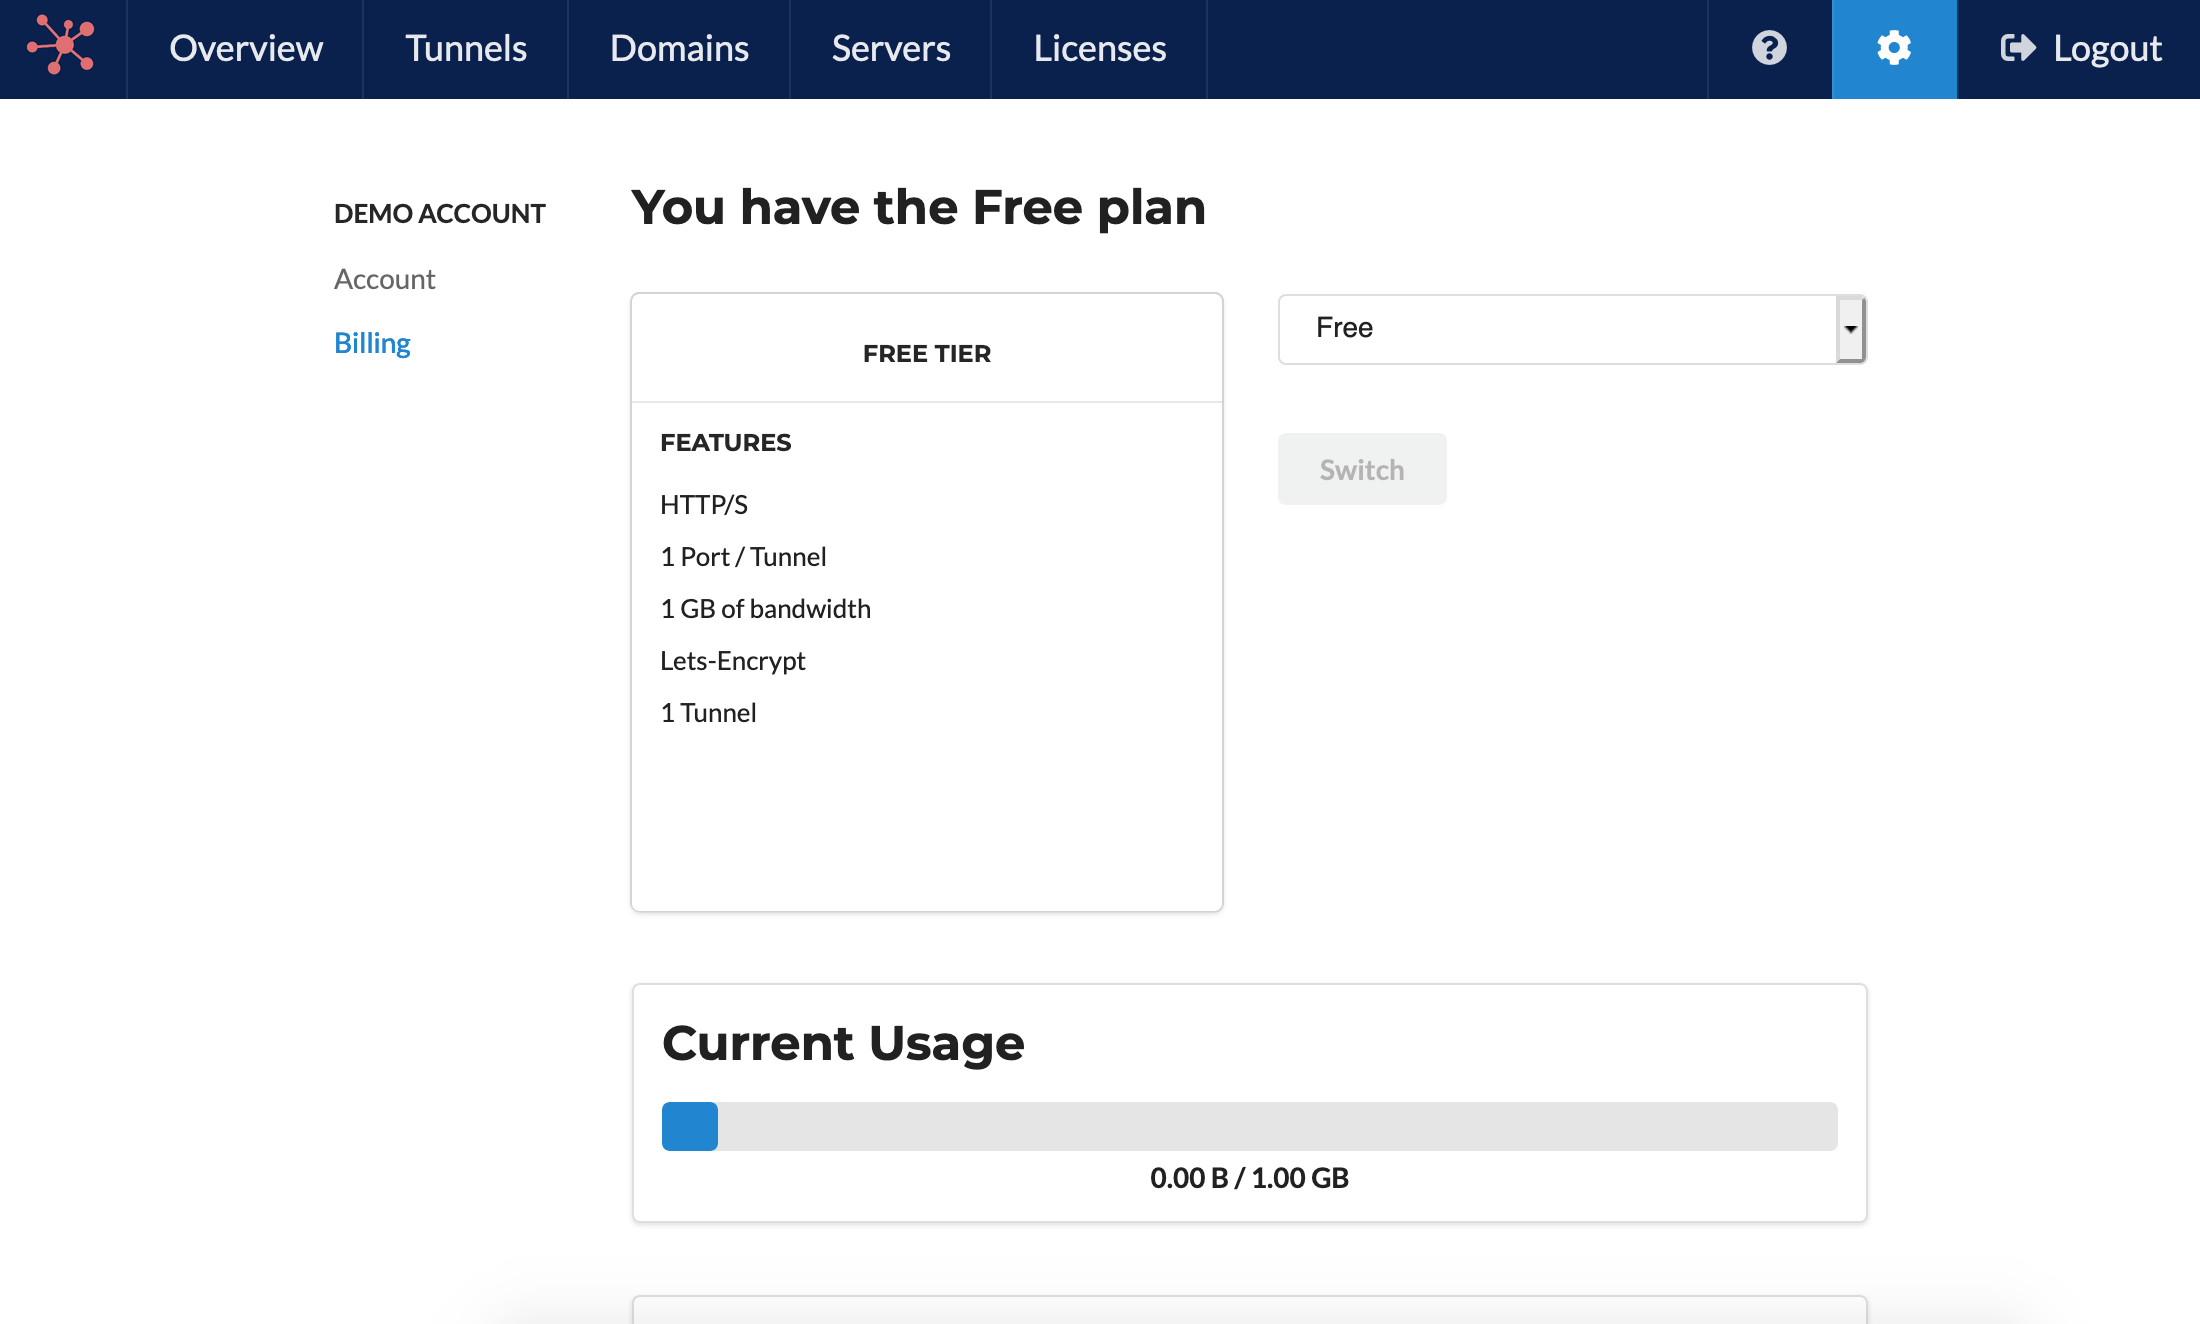The width and height of the screenshot is (2200, 1324).
Task: Open the help question mark icon
Action: pyautogui.click(x=1769, y=48)
